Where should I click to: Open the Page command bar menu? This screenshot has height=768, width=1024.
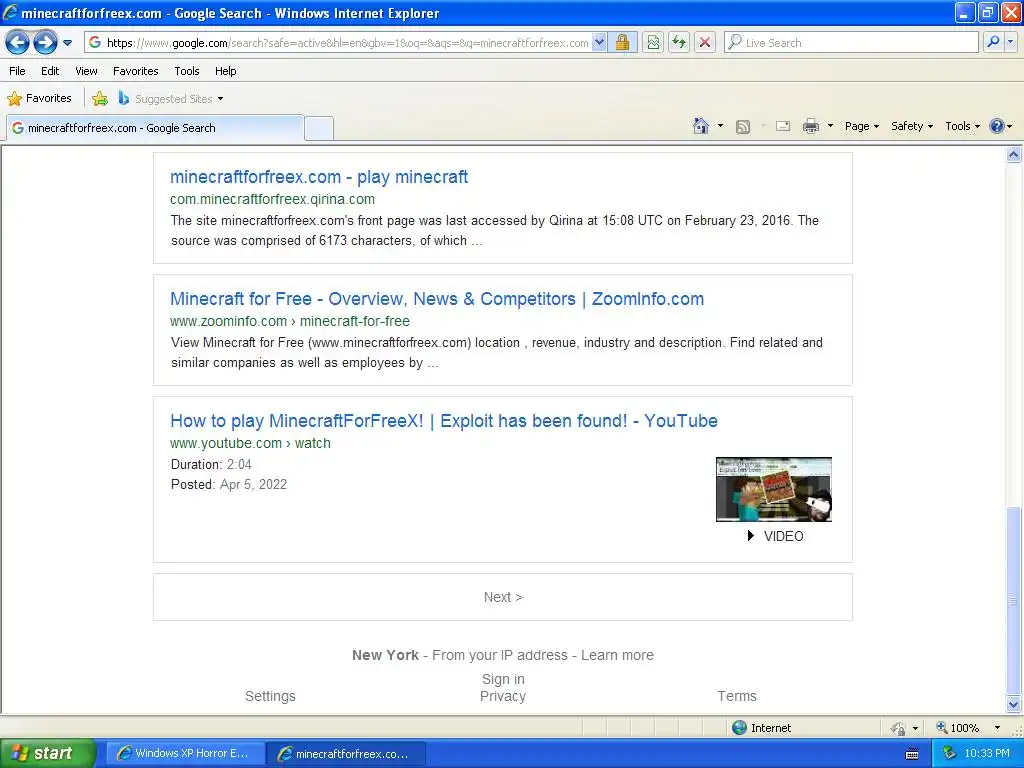[x=862, y=126]
